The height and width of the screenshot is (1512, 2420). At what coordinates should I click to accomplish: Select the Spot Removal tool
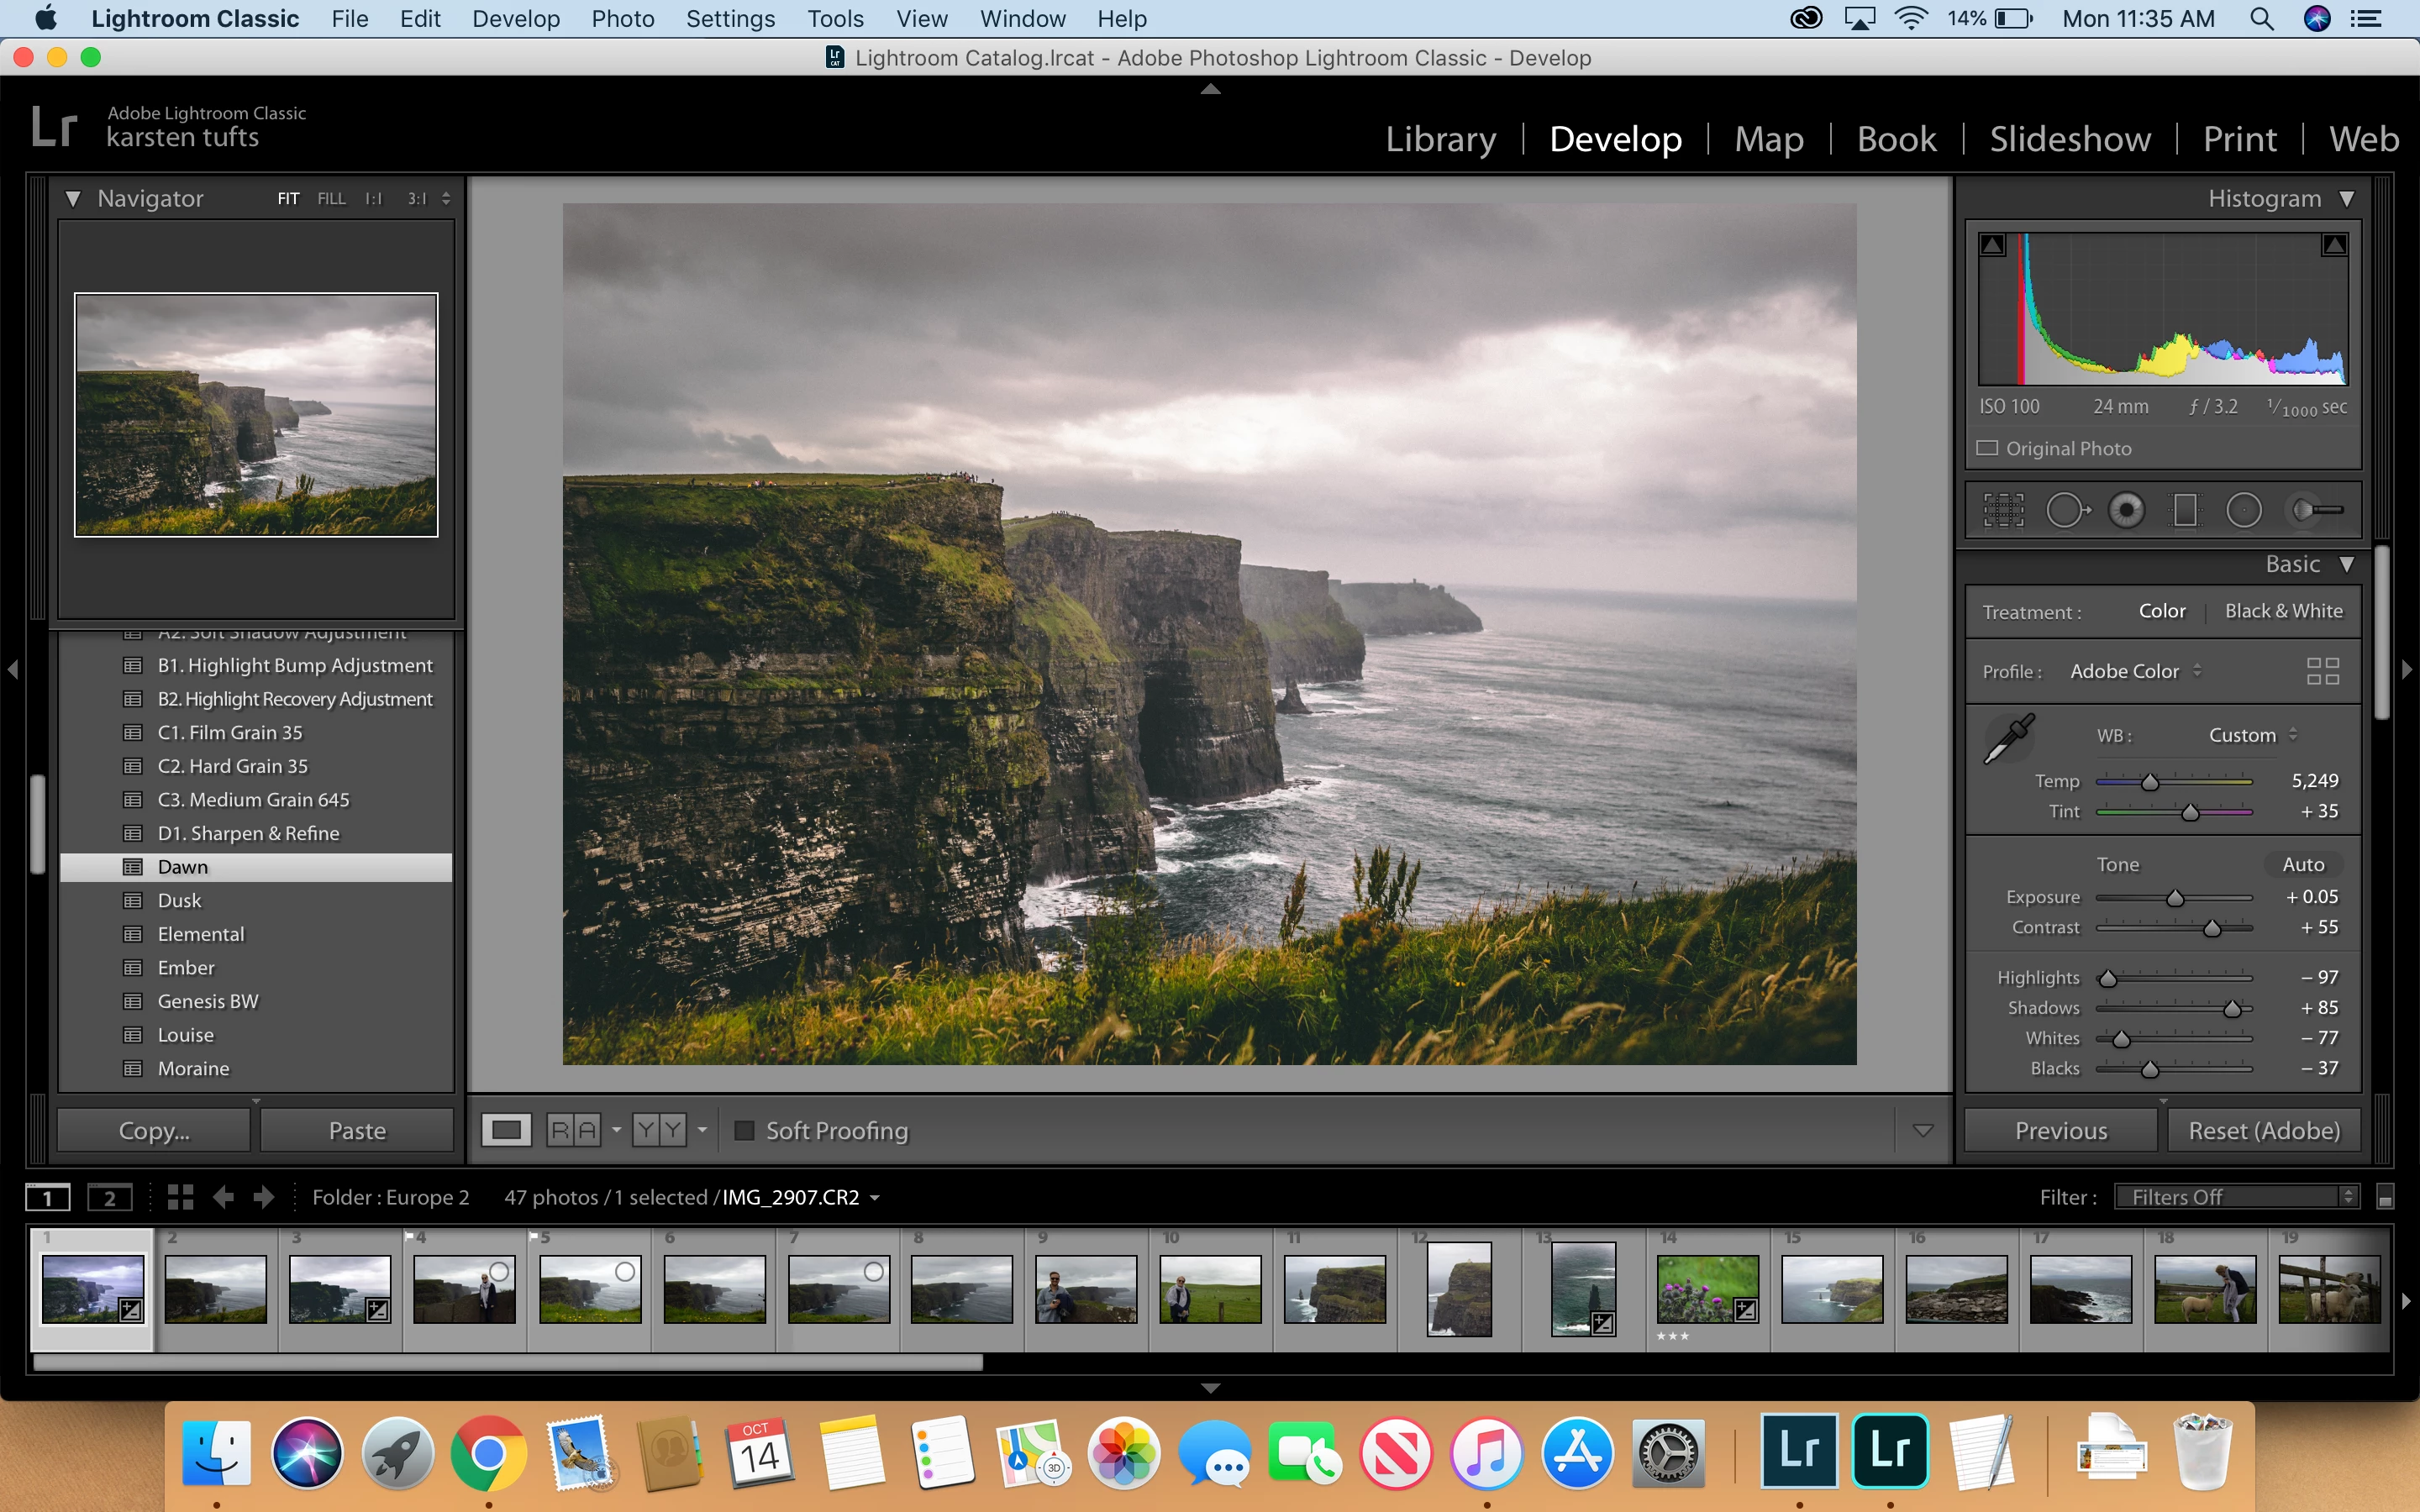[2066, 510]
